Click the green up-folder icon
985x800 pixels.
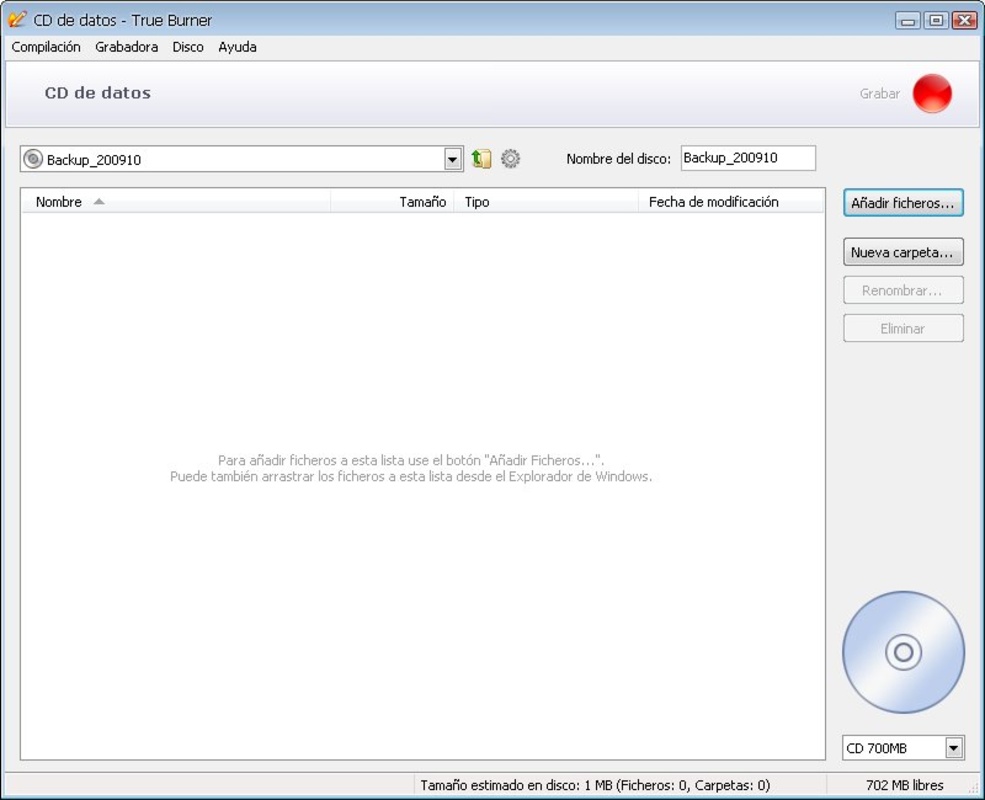pos(481,159)
